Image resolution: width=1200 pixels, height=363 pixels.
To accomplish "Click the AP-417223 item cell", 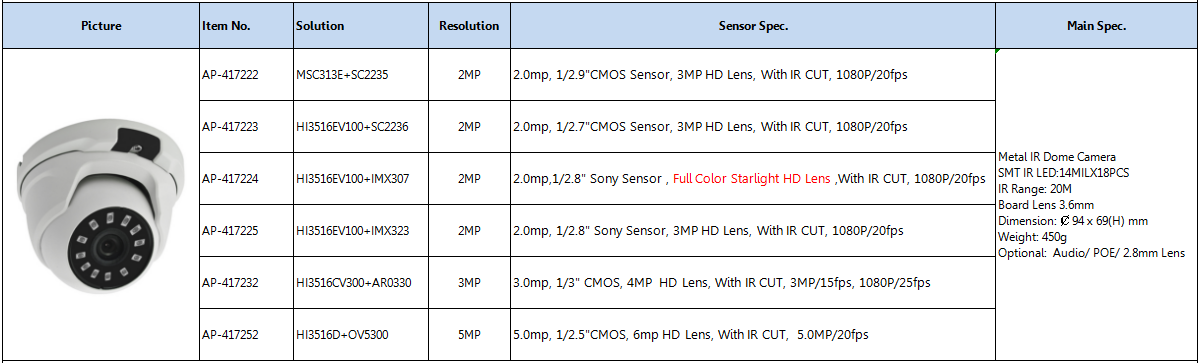I will [246, 127].
